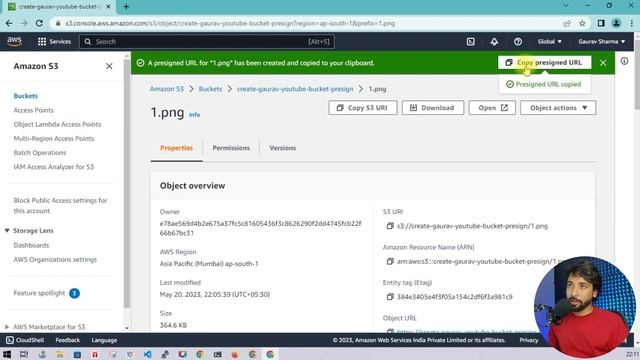This screenshot has height=360, width=640.
Task: Go to Amazon S3 breadcrumb link
Action: click(167, 89)
